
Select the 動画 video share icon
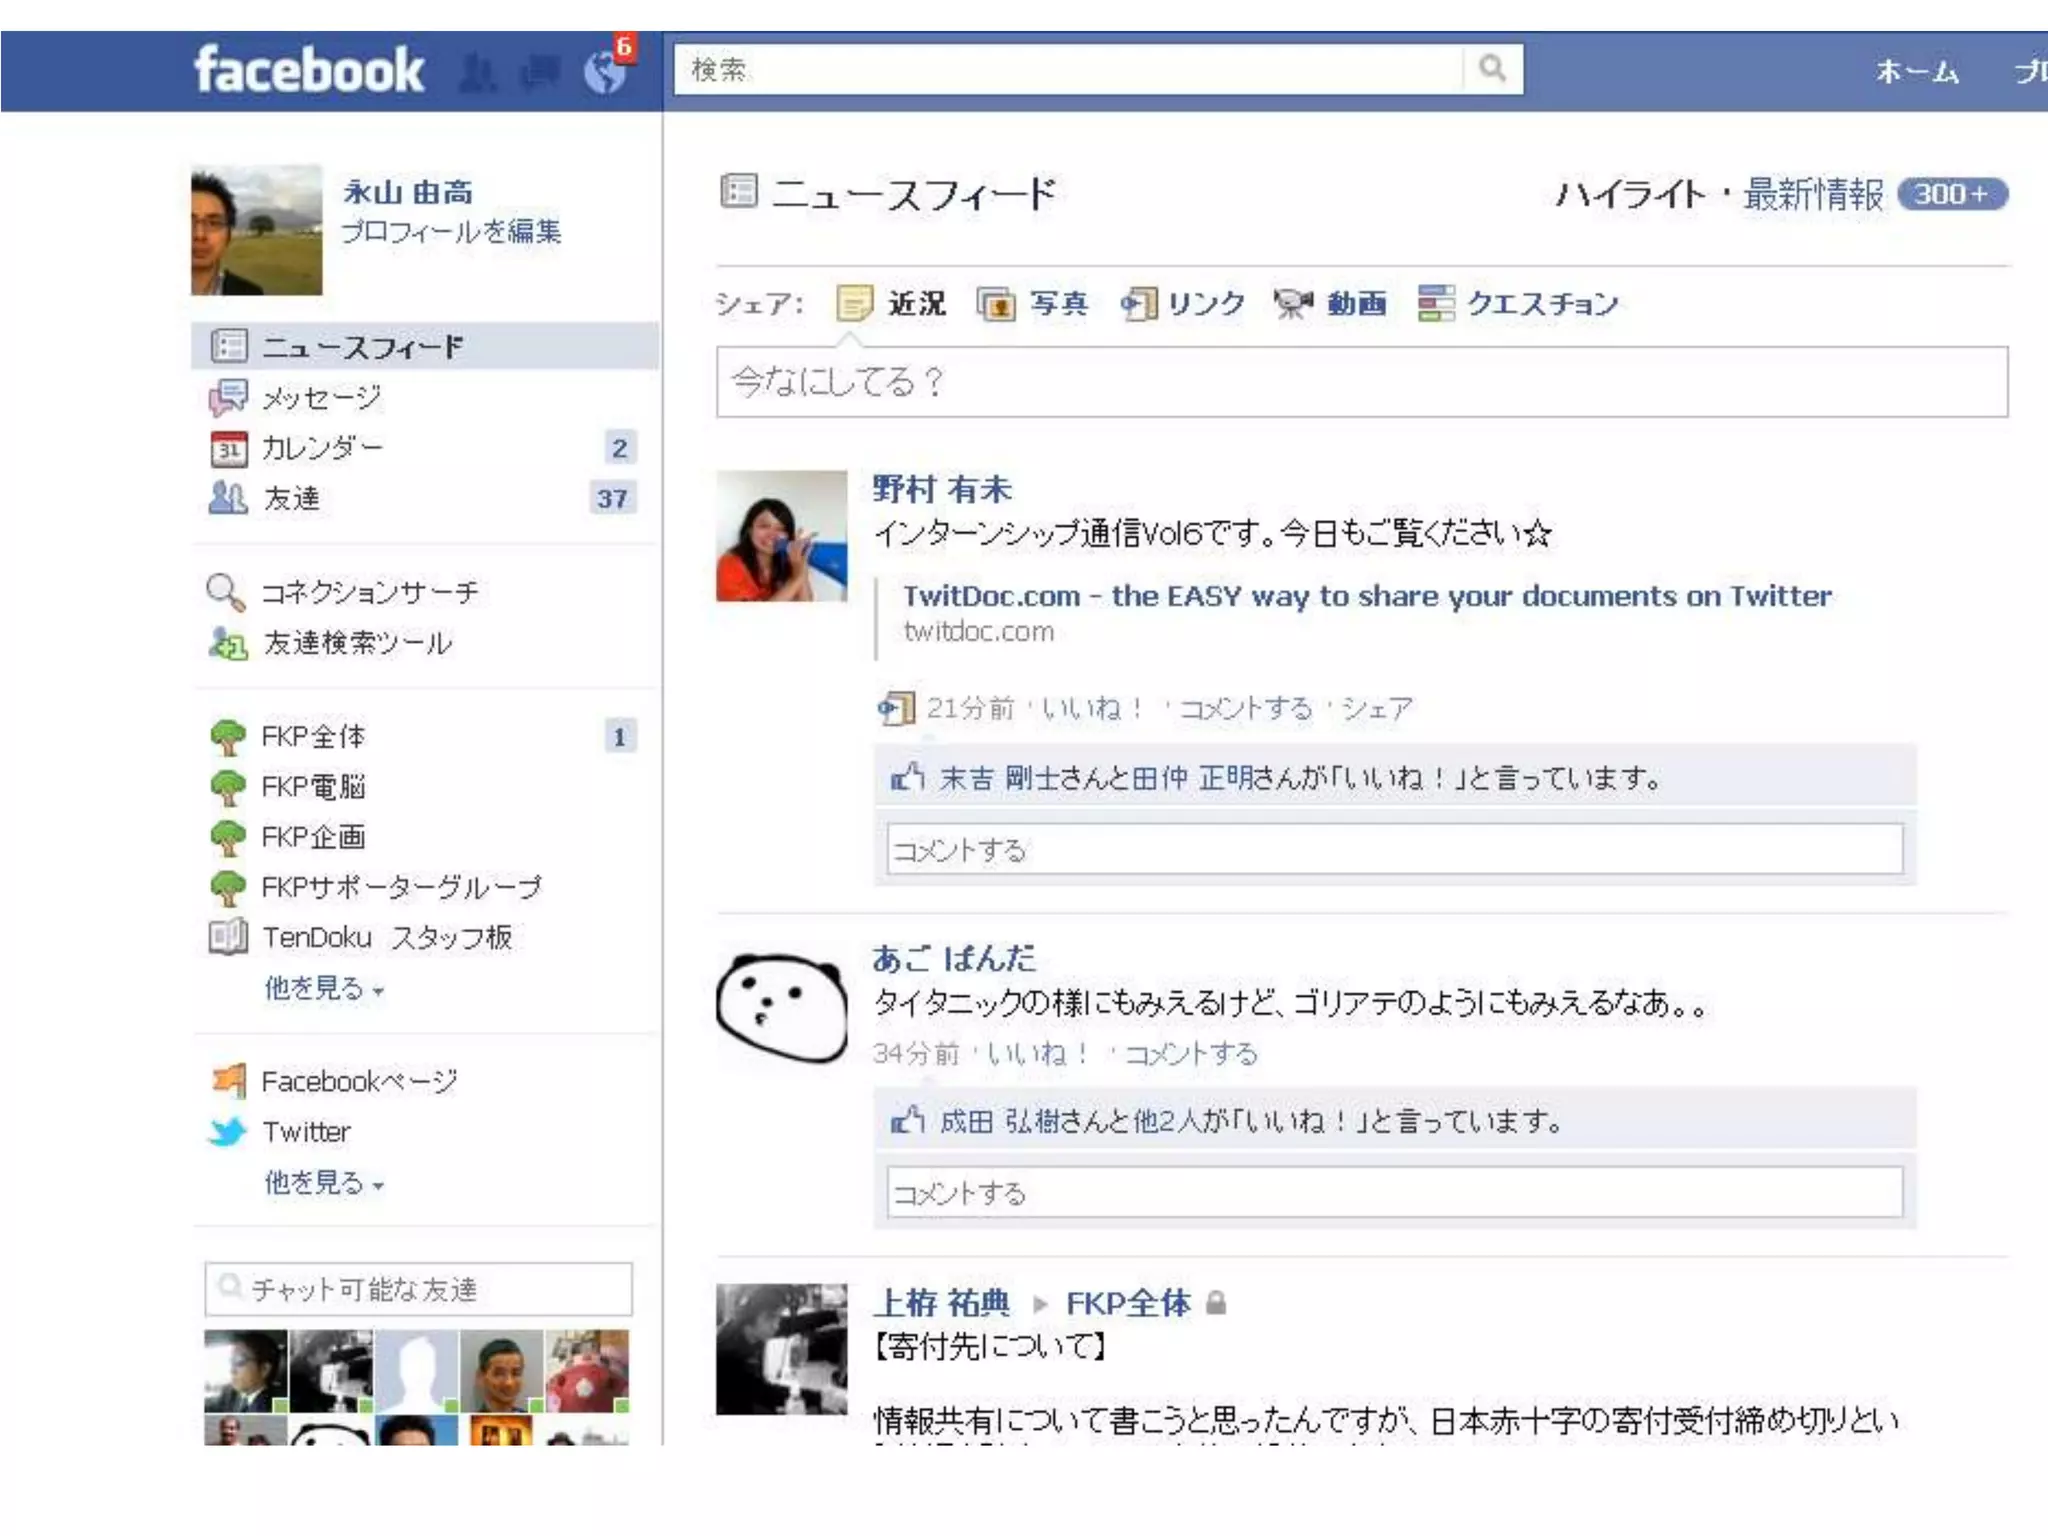point(1292,303)
